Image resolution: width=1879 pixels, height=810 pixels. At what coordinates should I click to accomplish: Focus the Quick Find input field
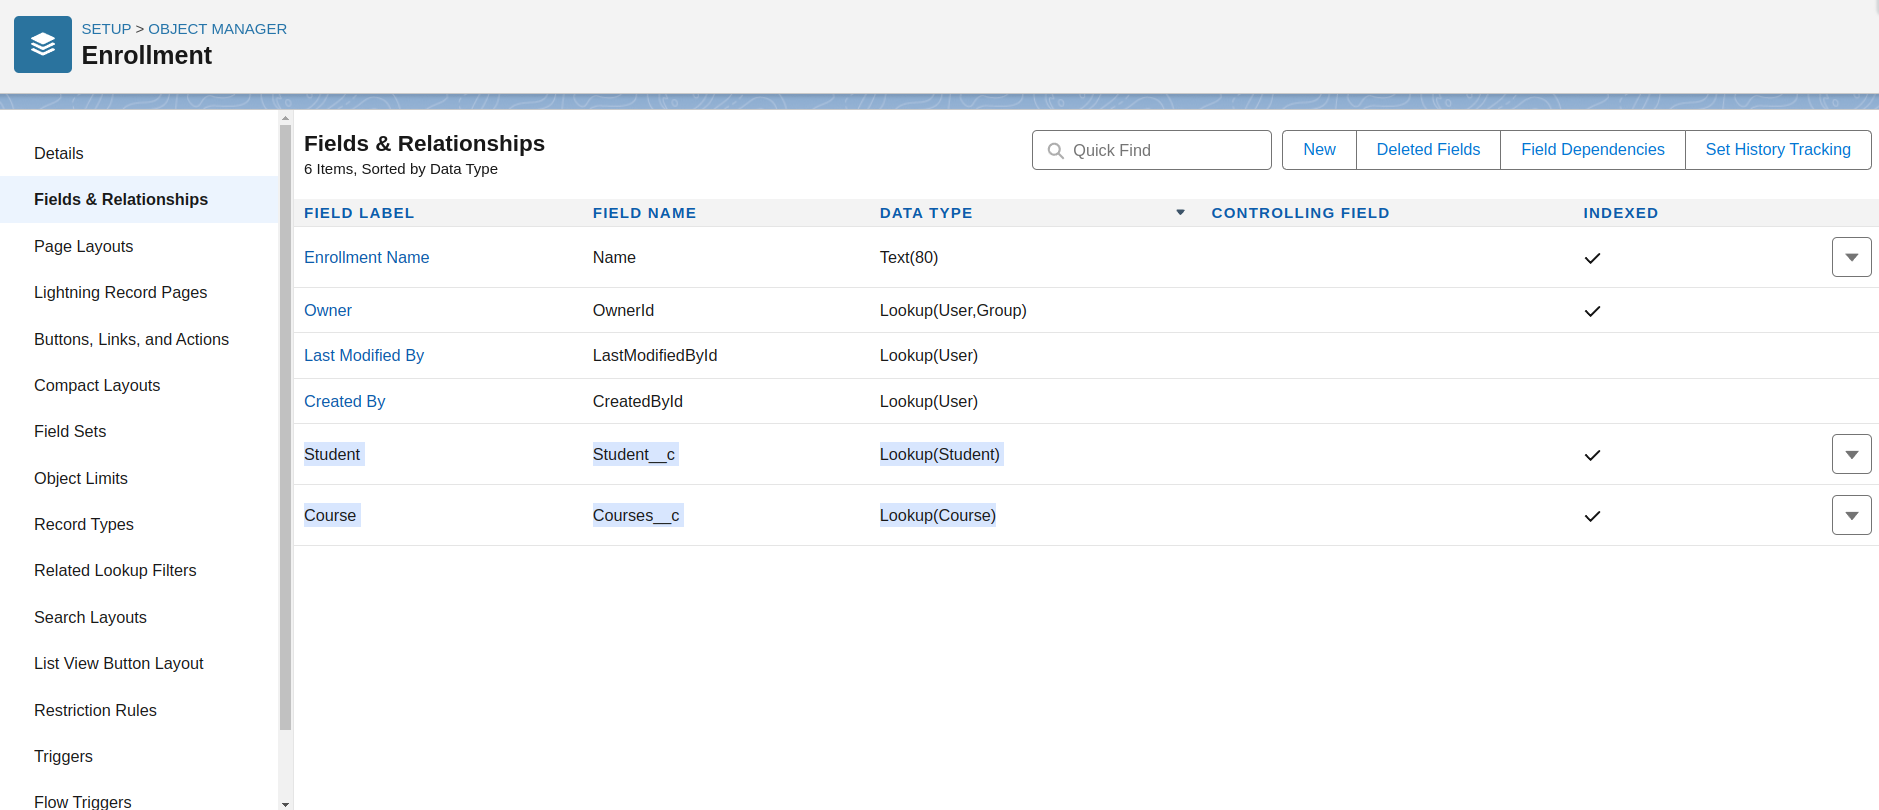1151,150
